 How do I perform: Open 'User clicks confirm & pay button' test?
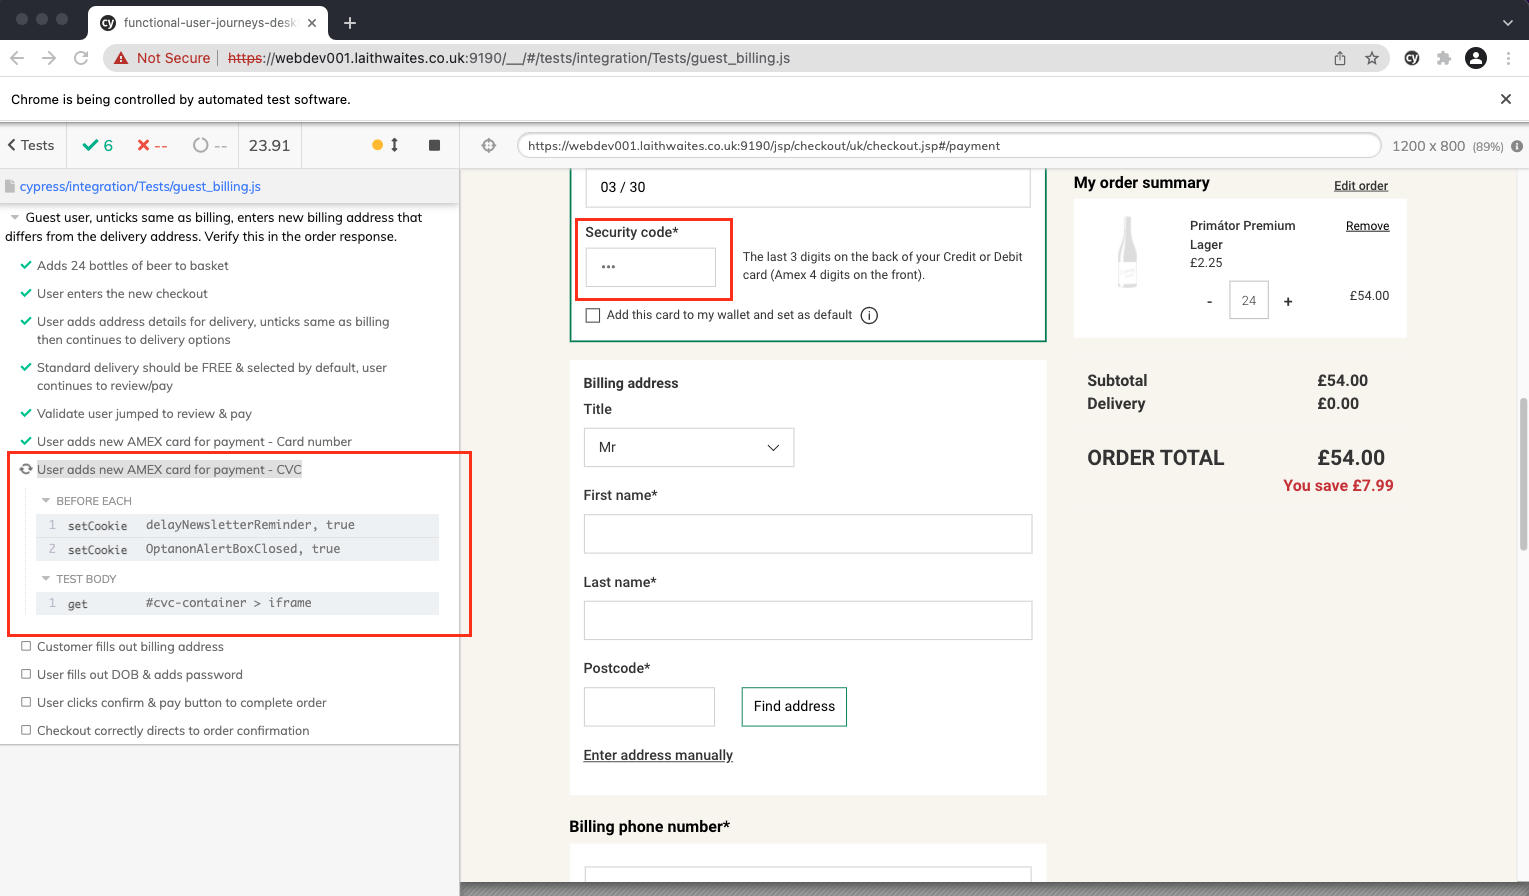point(181,703)
